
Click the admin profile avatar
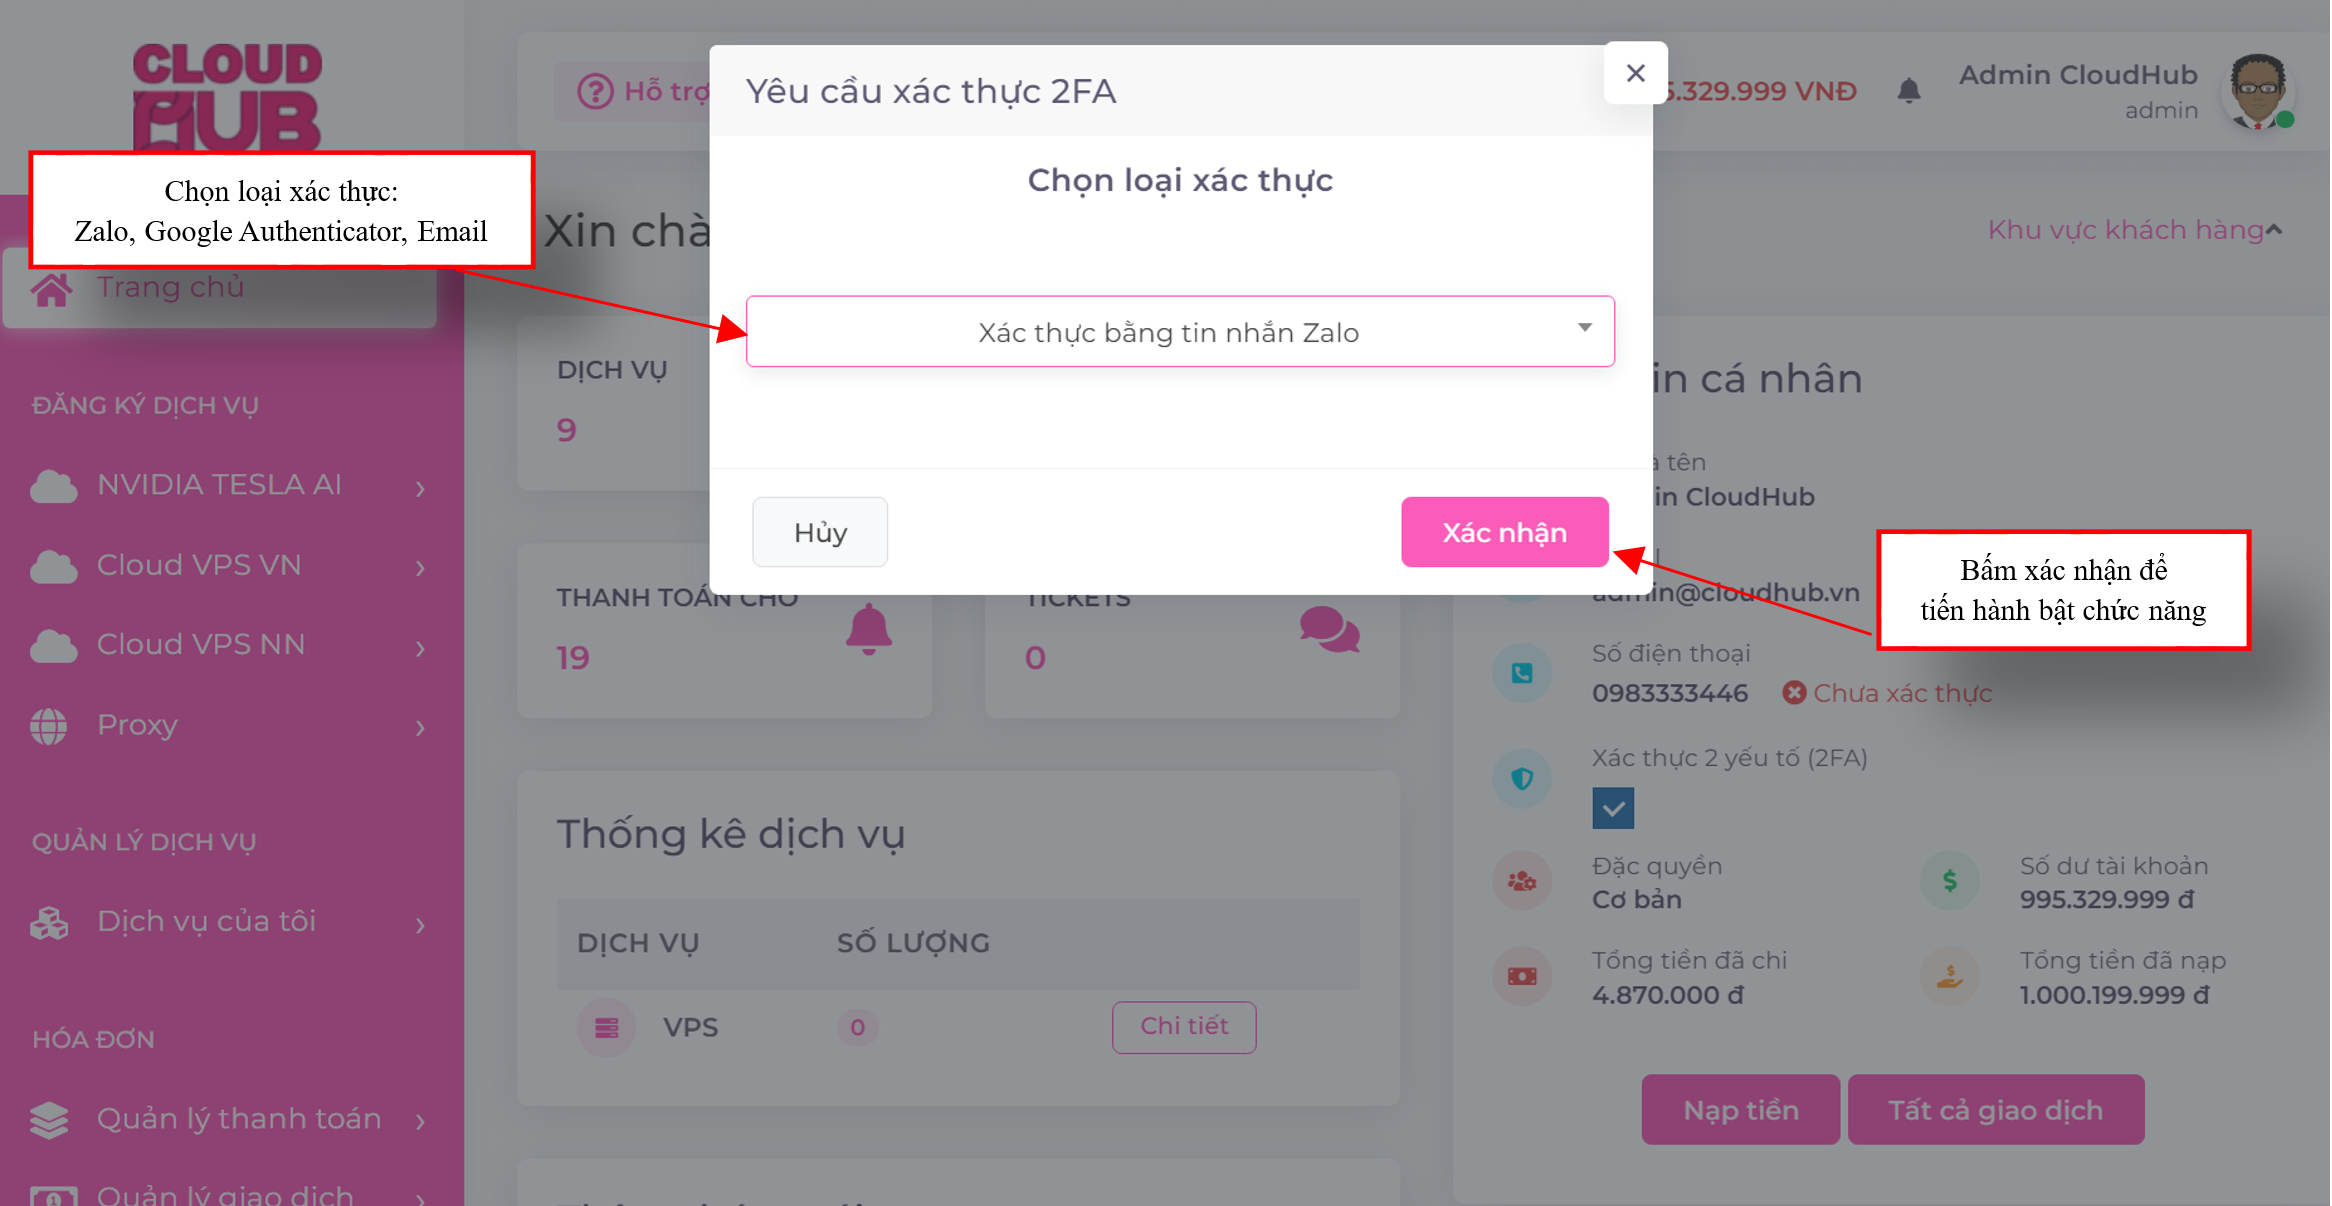click(x=2257, y=92)
